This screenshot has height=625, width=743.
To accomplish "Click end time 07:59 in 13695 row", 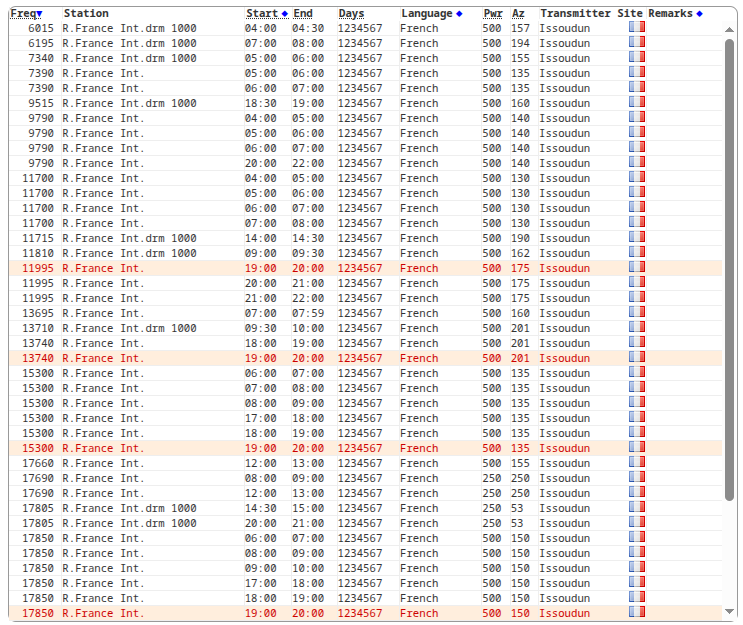I will (308, 313).
